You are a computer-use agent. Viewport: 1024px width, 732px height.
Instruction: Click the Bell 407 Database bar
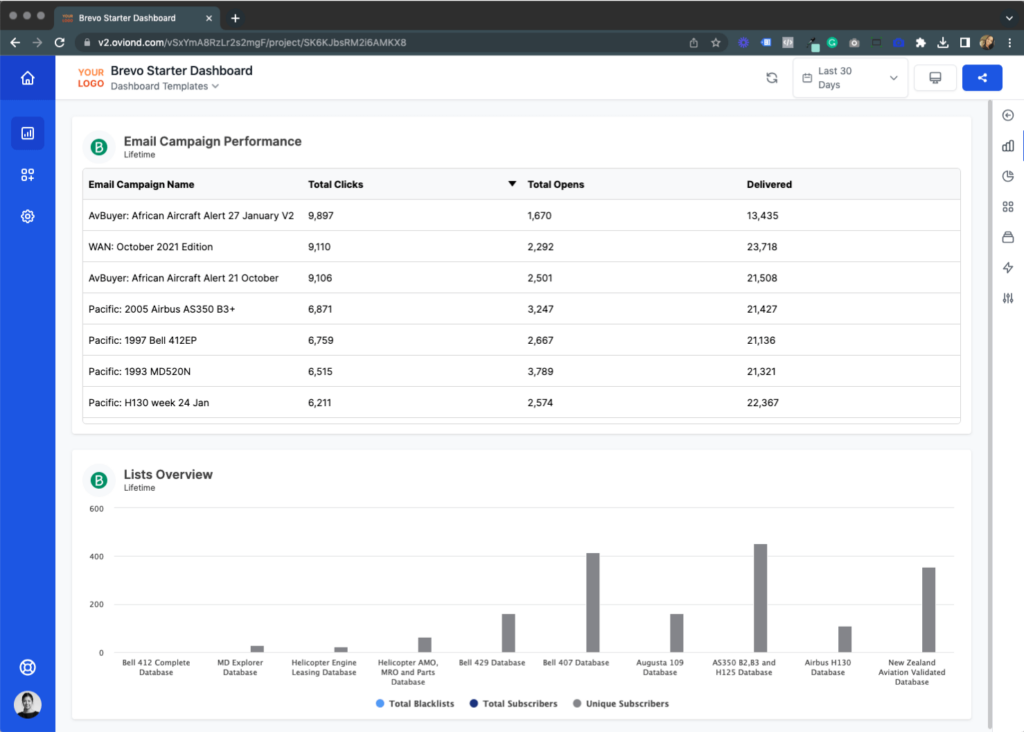pyautogui.click(x=593, y=603)
